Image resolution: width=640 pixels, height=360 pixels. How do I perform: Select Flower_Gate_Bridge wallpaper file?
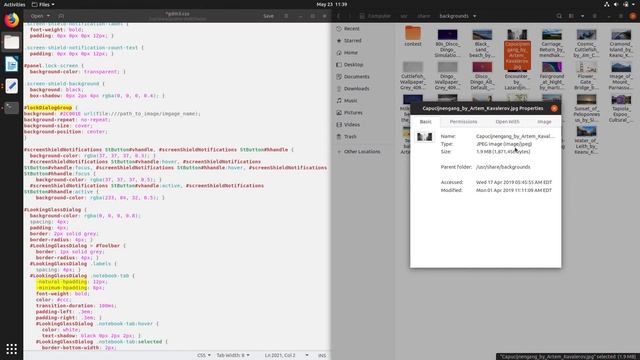(x=587, y=76)
